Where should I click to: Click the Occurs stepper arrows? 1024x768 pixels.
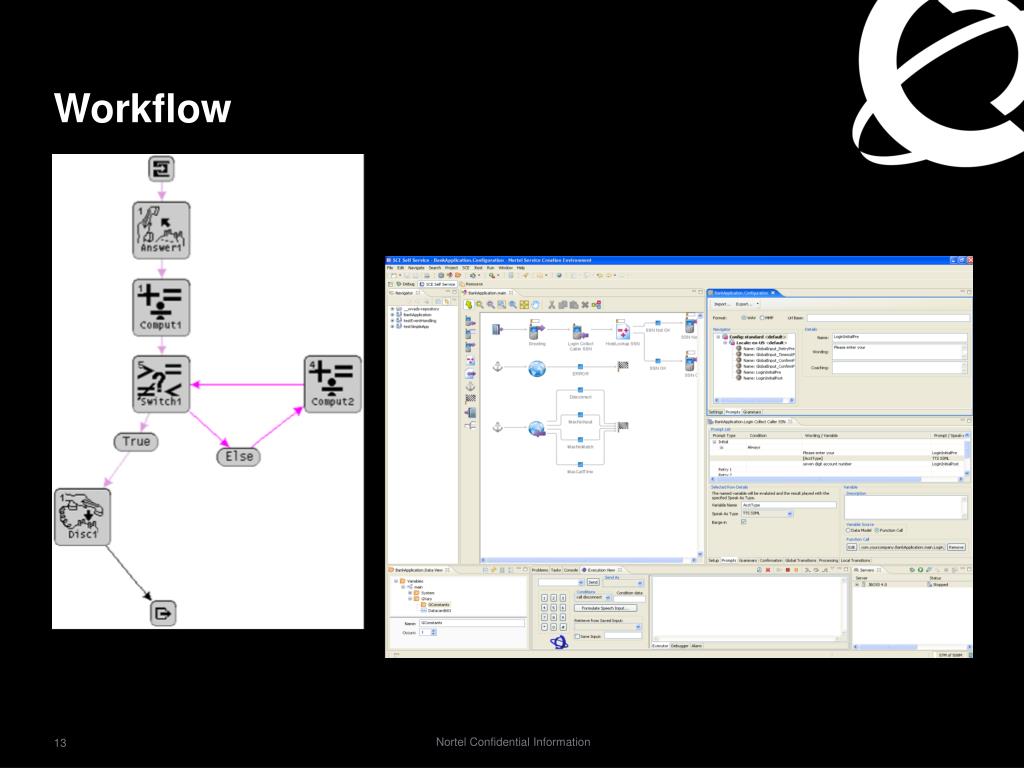434,632
